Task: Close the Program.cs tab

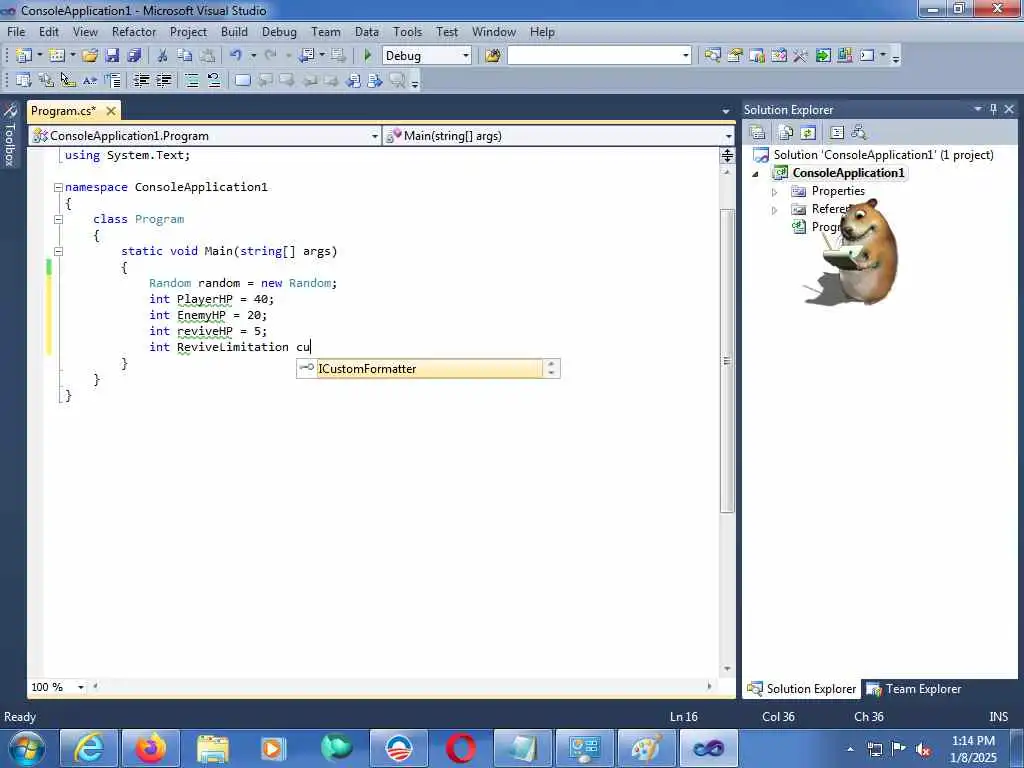Action: pyautogui.click(x=111, y=111)
